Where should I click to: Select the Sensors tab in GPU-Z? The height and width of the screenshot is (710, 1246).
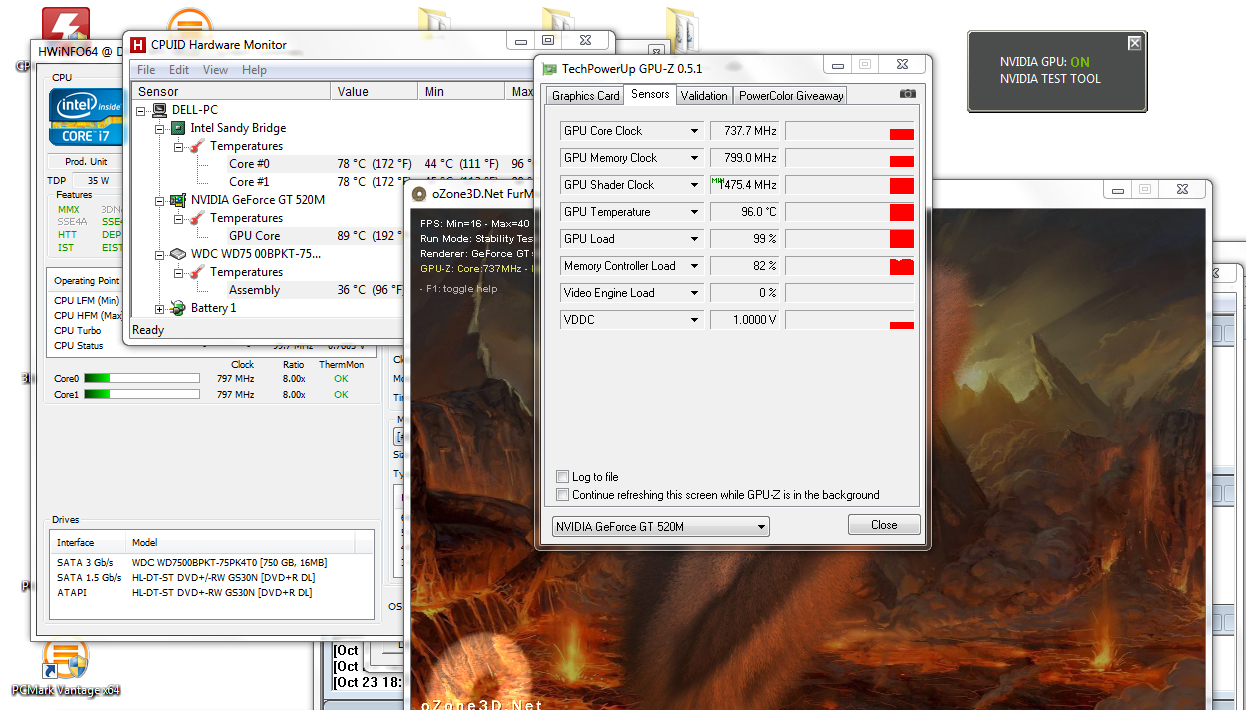pyautogui.click(x=650, y=95)
